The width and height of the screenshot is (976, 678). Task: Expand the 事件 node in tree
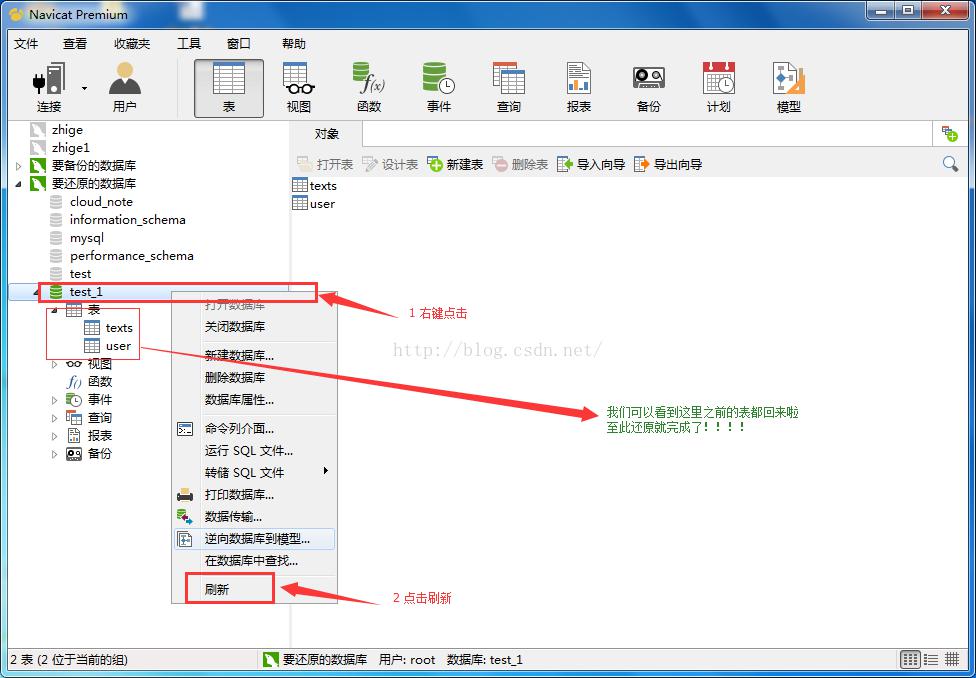point(55,400)
